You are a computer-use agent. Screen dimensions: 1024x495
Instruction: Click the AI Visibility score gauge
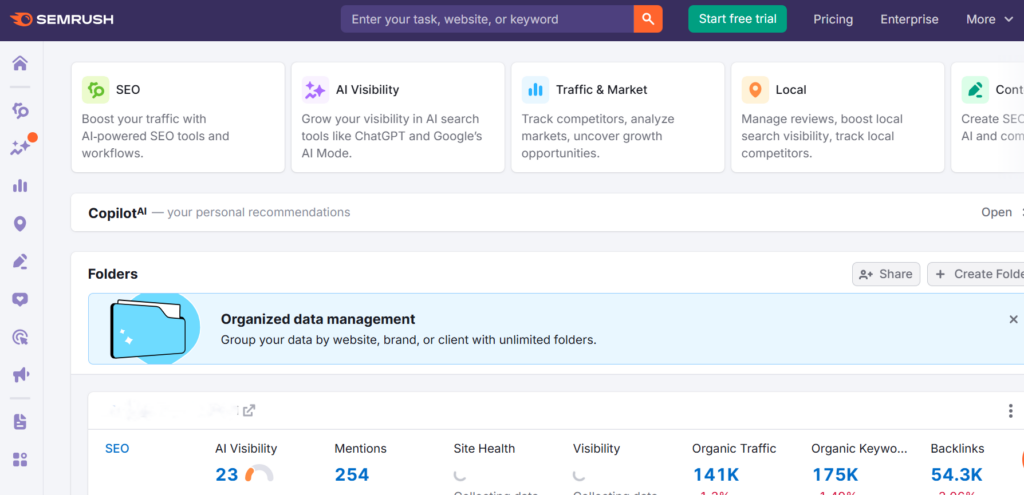259,473
